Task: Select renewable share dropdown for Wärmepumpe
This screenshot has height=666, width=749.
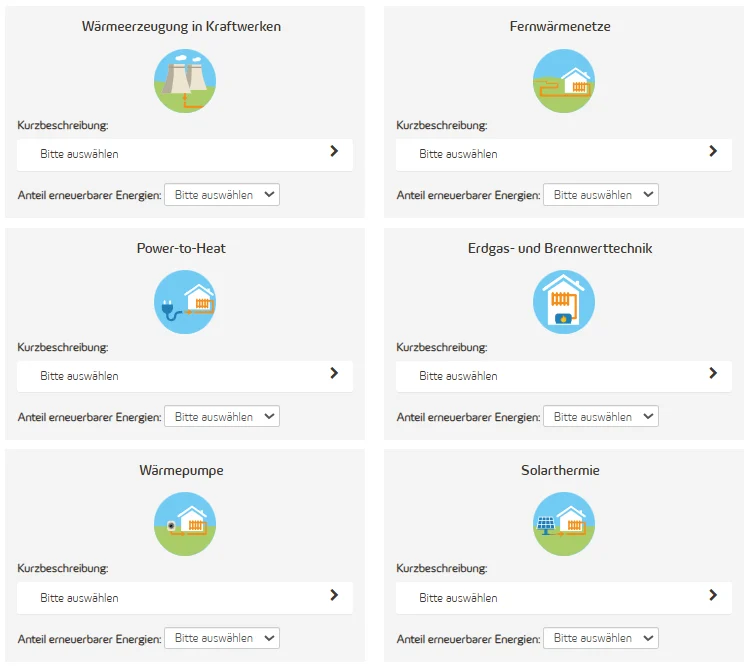Action: click(x=222, y=638)
